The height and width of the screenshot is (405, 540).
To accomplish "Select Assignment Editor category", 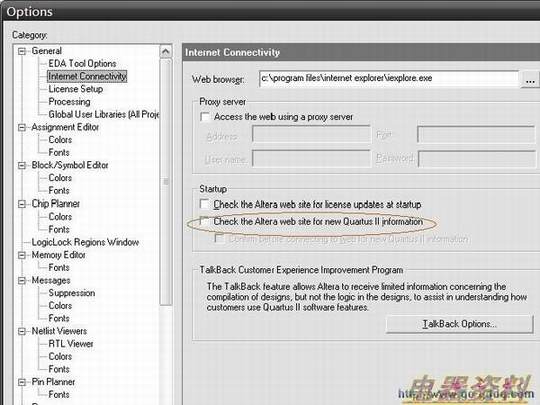I will pos(65,127).
